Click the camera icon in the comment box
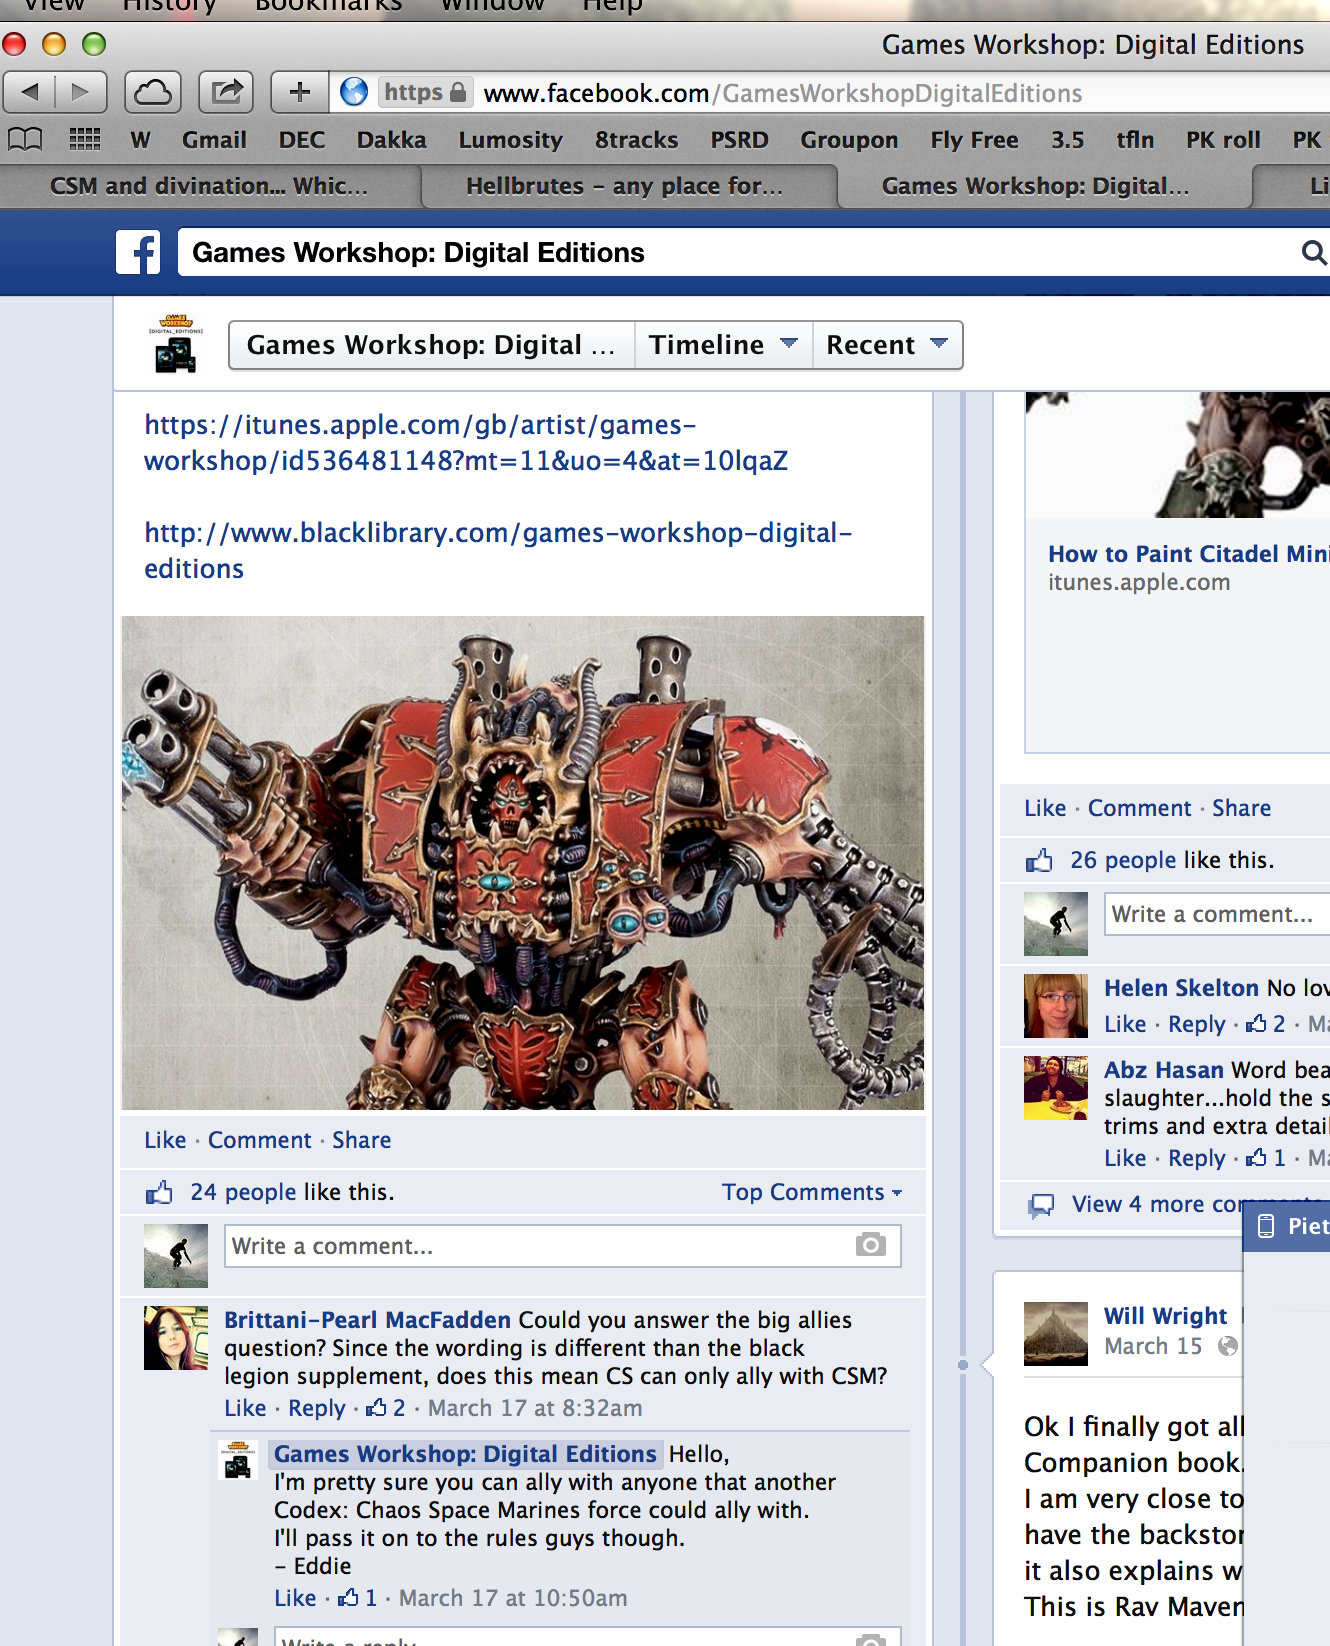 tap(871, 1245)
